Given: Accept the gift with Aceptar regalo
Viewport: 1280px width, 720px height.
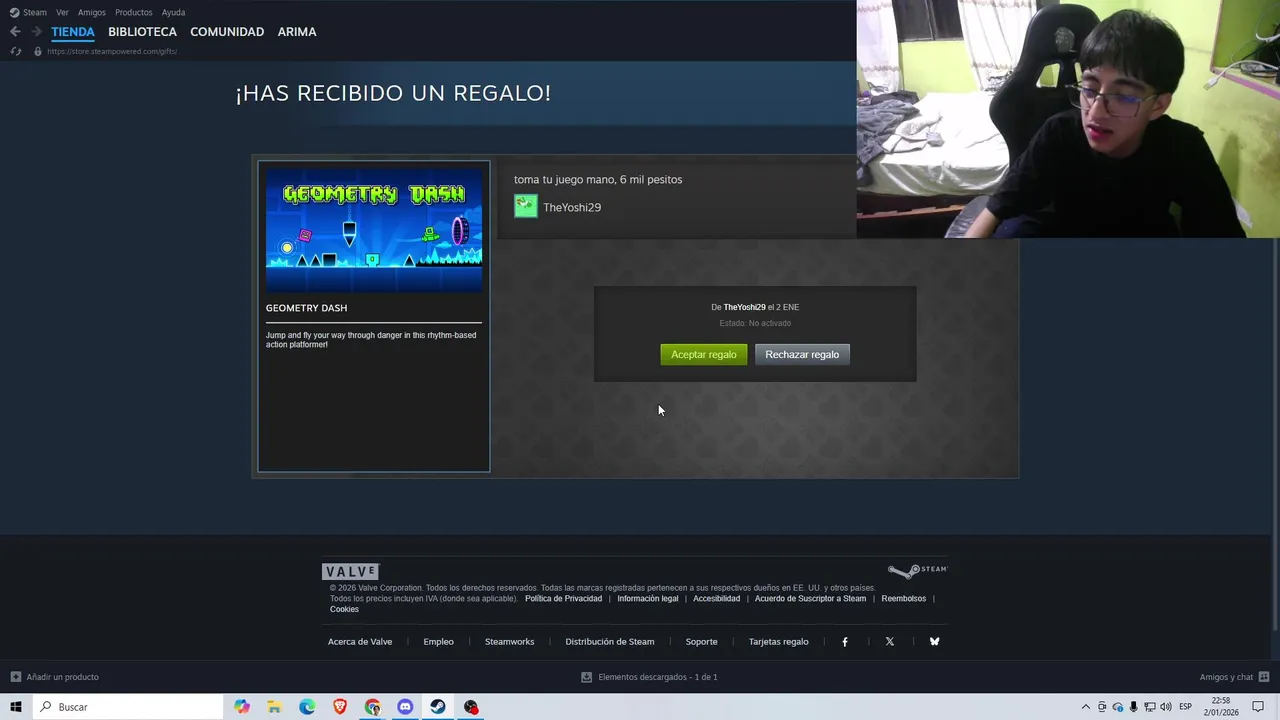Looking at the screenshot, I should pyautogui.click(x=704, y=354).
